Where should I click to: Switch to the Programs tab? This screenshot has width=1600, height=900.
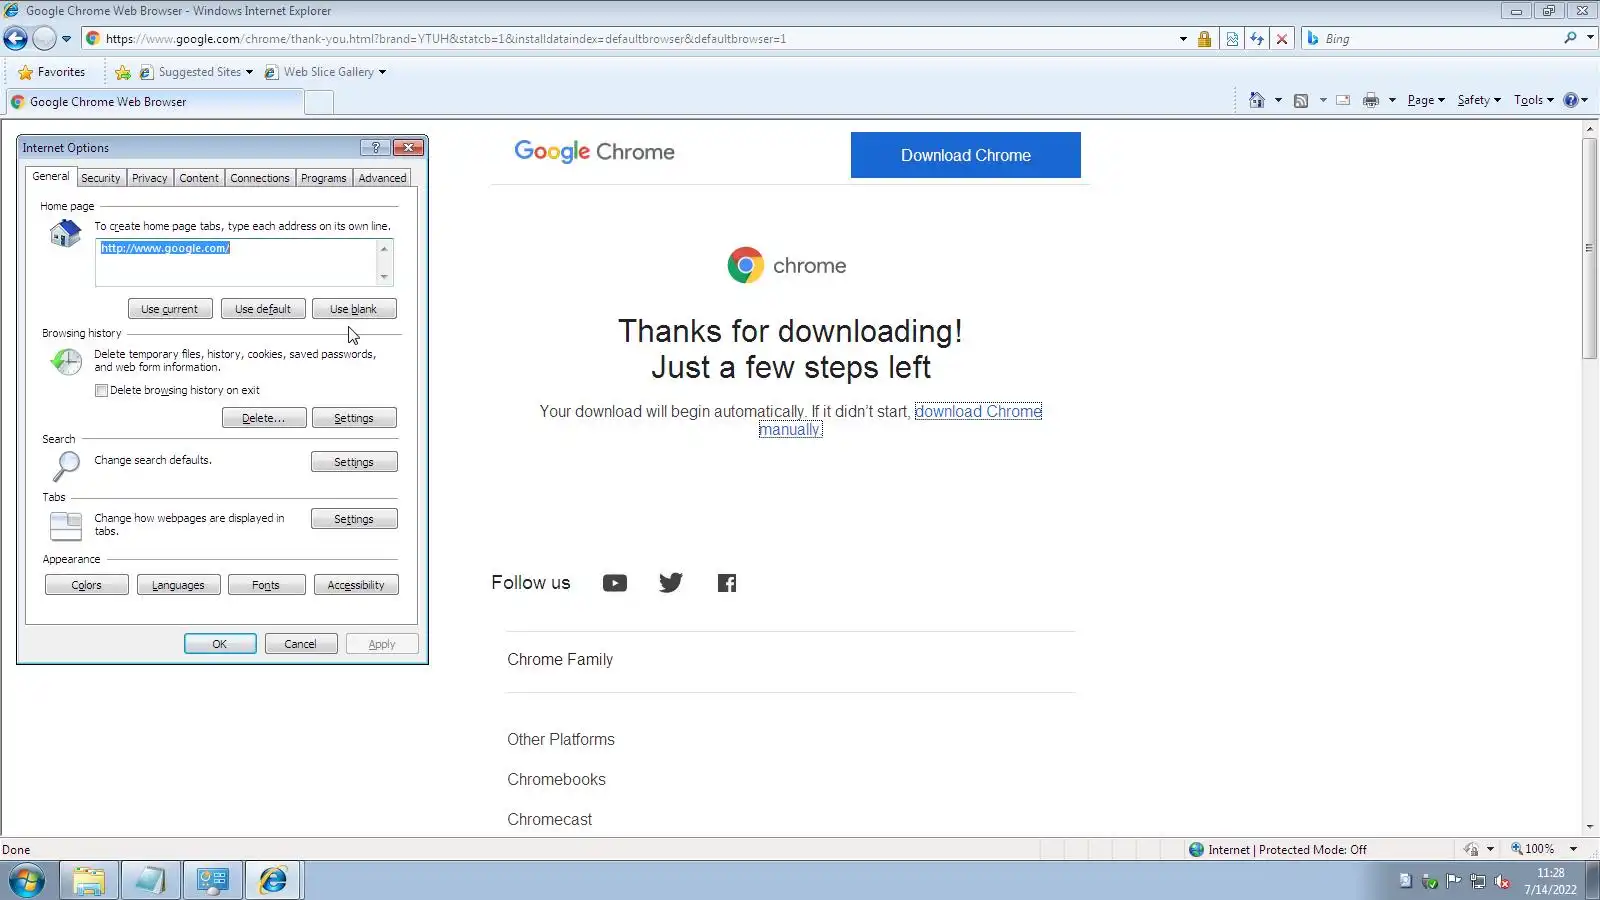[324, 178]
